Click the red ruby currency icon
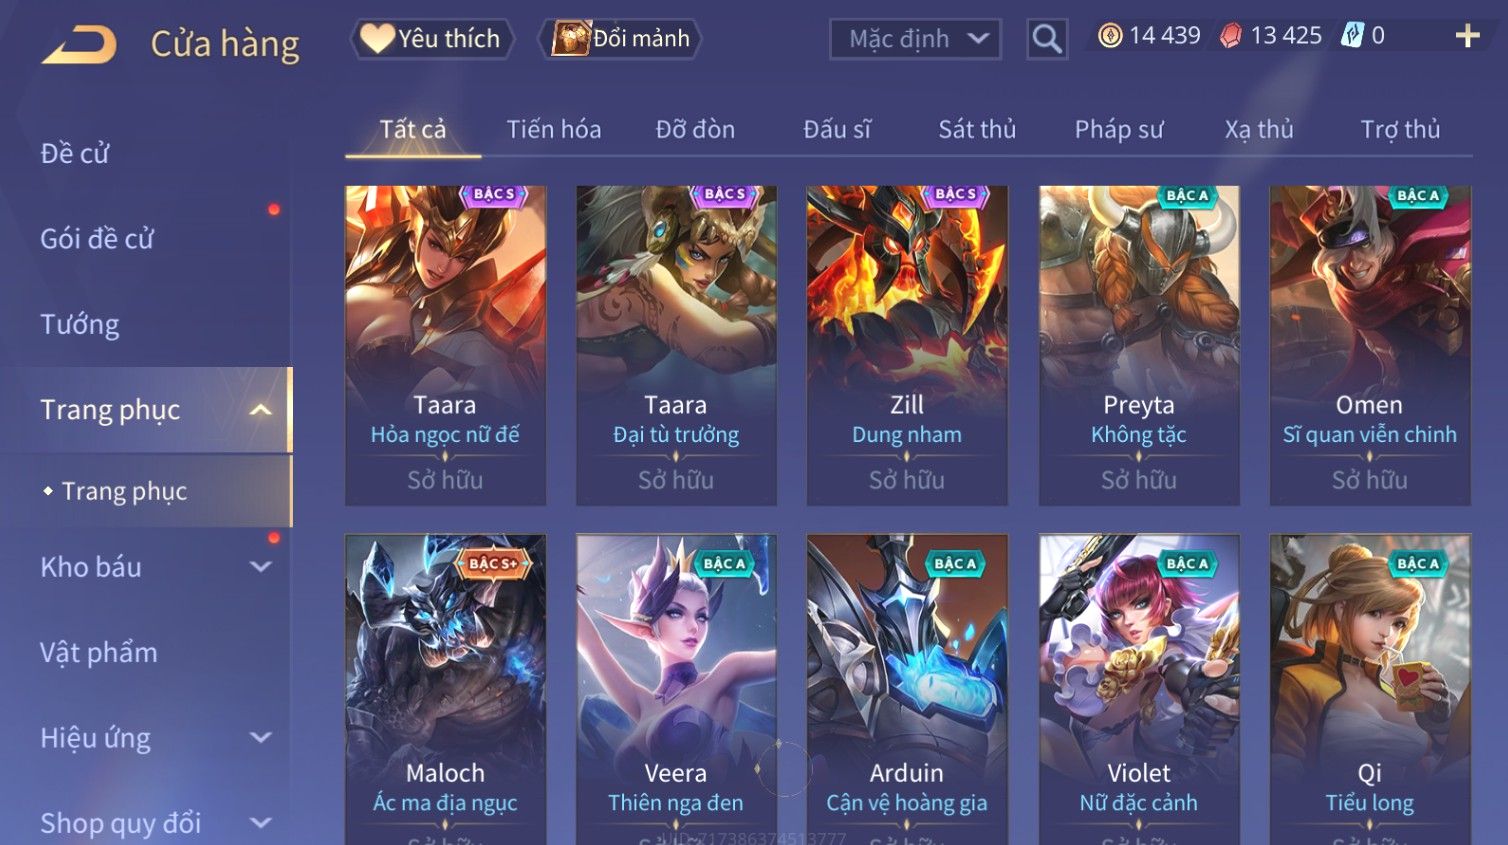The height and width of the screenshot is (845, 1508). coord(1230,36)
